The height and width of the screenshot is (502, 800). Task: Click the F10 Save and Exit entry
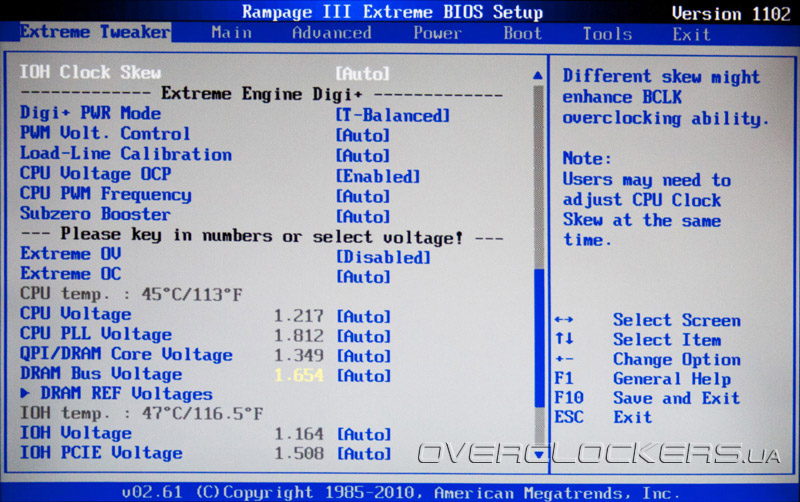tap(647, 398)
